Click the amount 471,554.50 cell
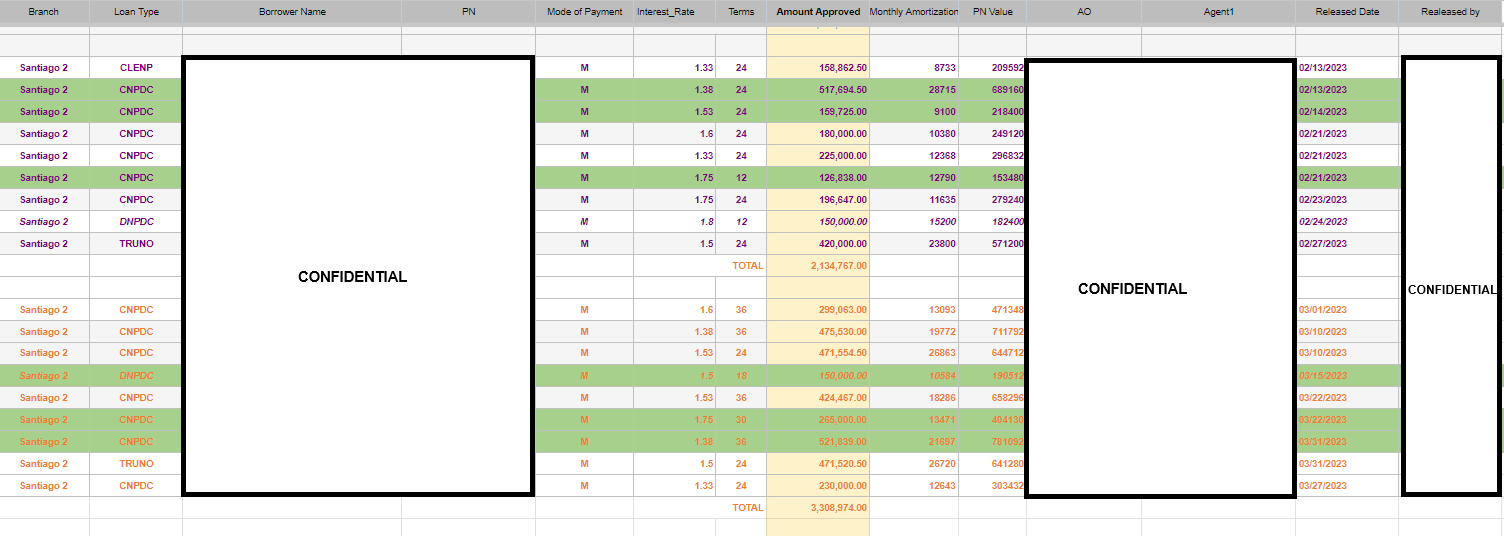Viewport: 1504px width, 558px height. click(818, 353)
